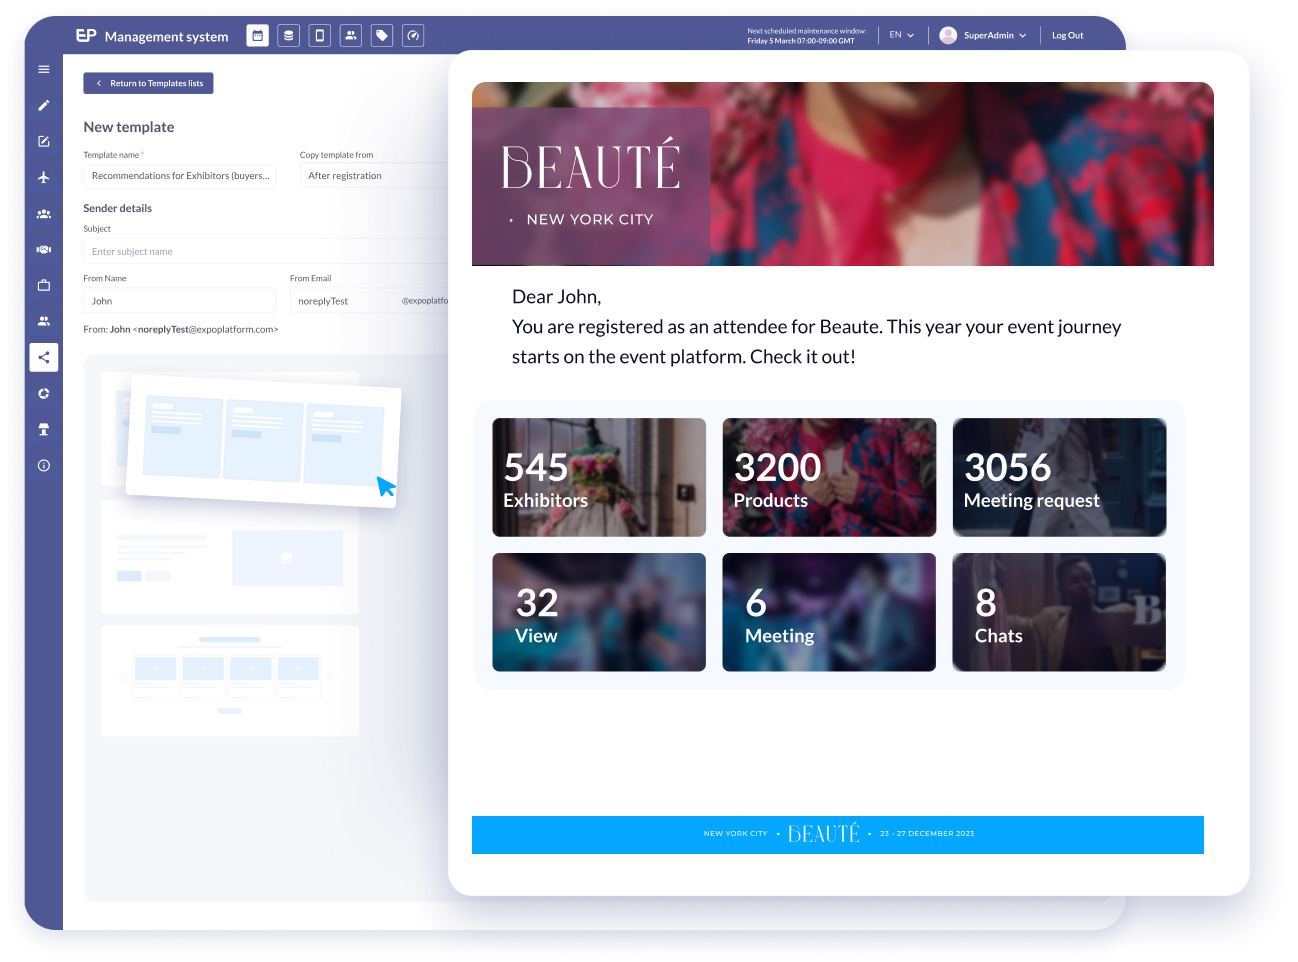Open the EN language dropdown

coord(901,35)
